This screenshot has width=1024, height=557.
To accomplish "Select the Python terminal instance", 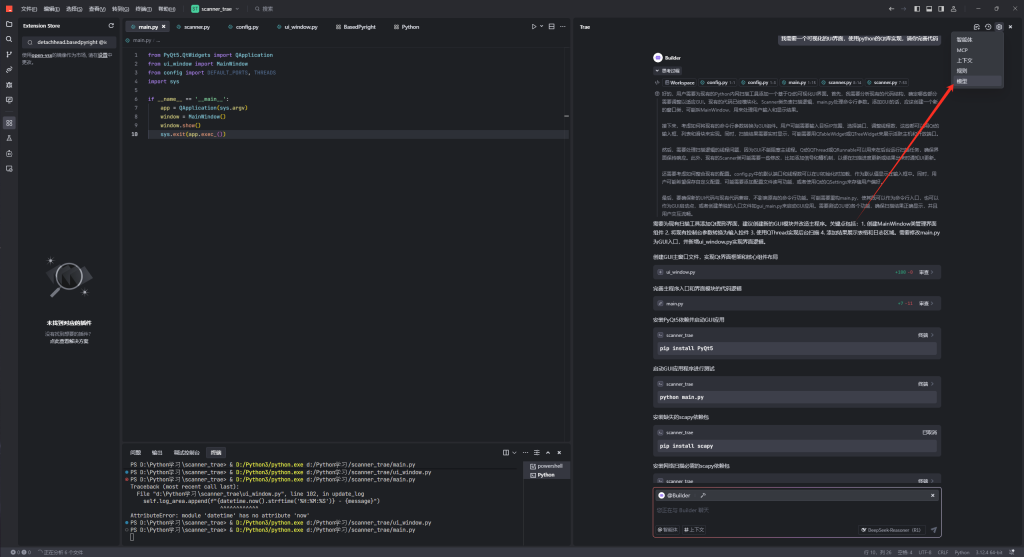I will [547, 475].
